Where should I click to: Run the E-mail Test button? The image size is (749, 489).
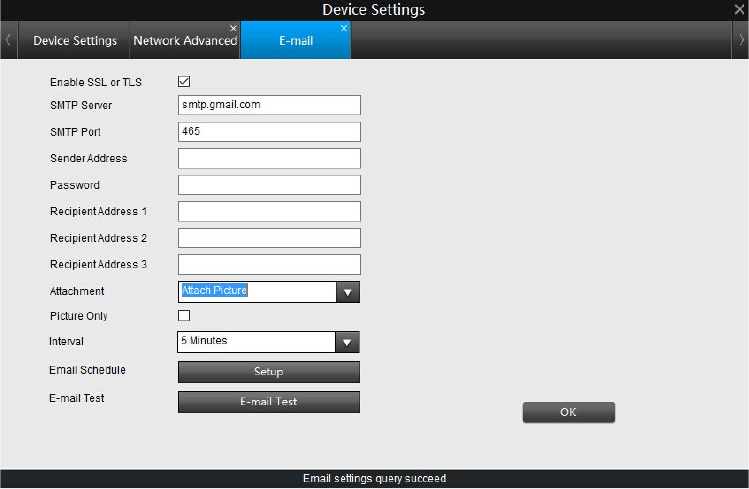coord(268,402)
